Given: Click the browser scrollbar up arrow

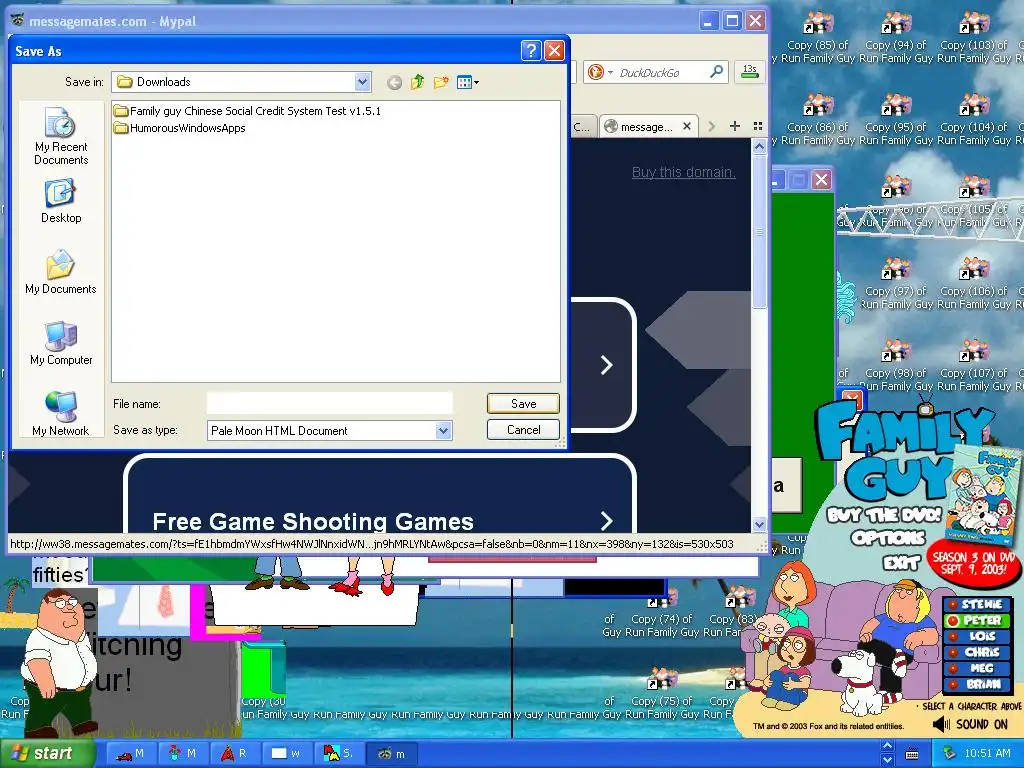Looking at the screenshot, I should (x=759, y=147).
